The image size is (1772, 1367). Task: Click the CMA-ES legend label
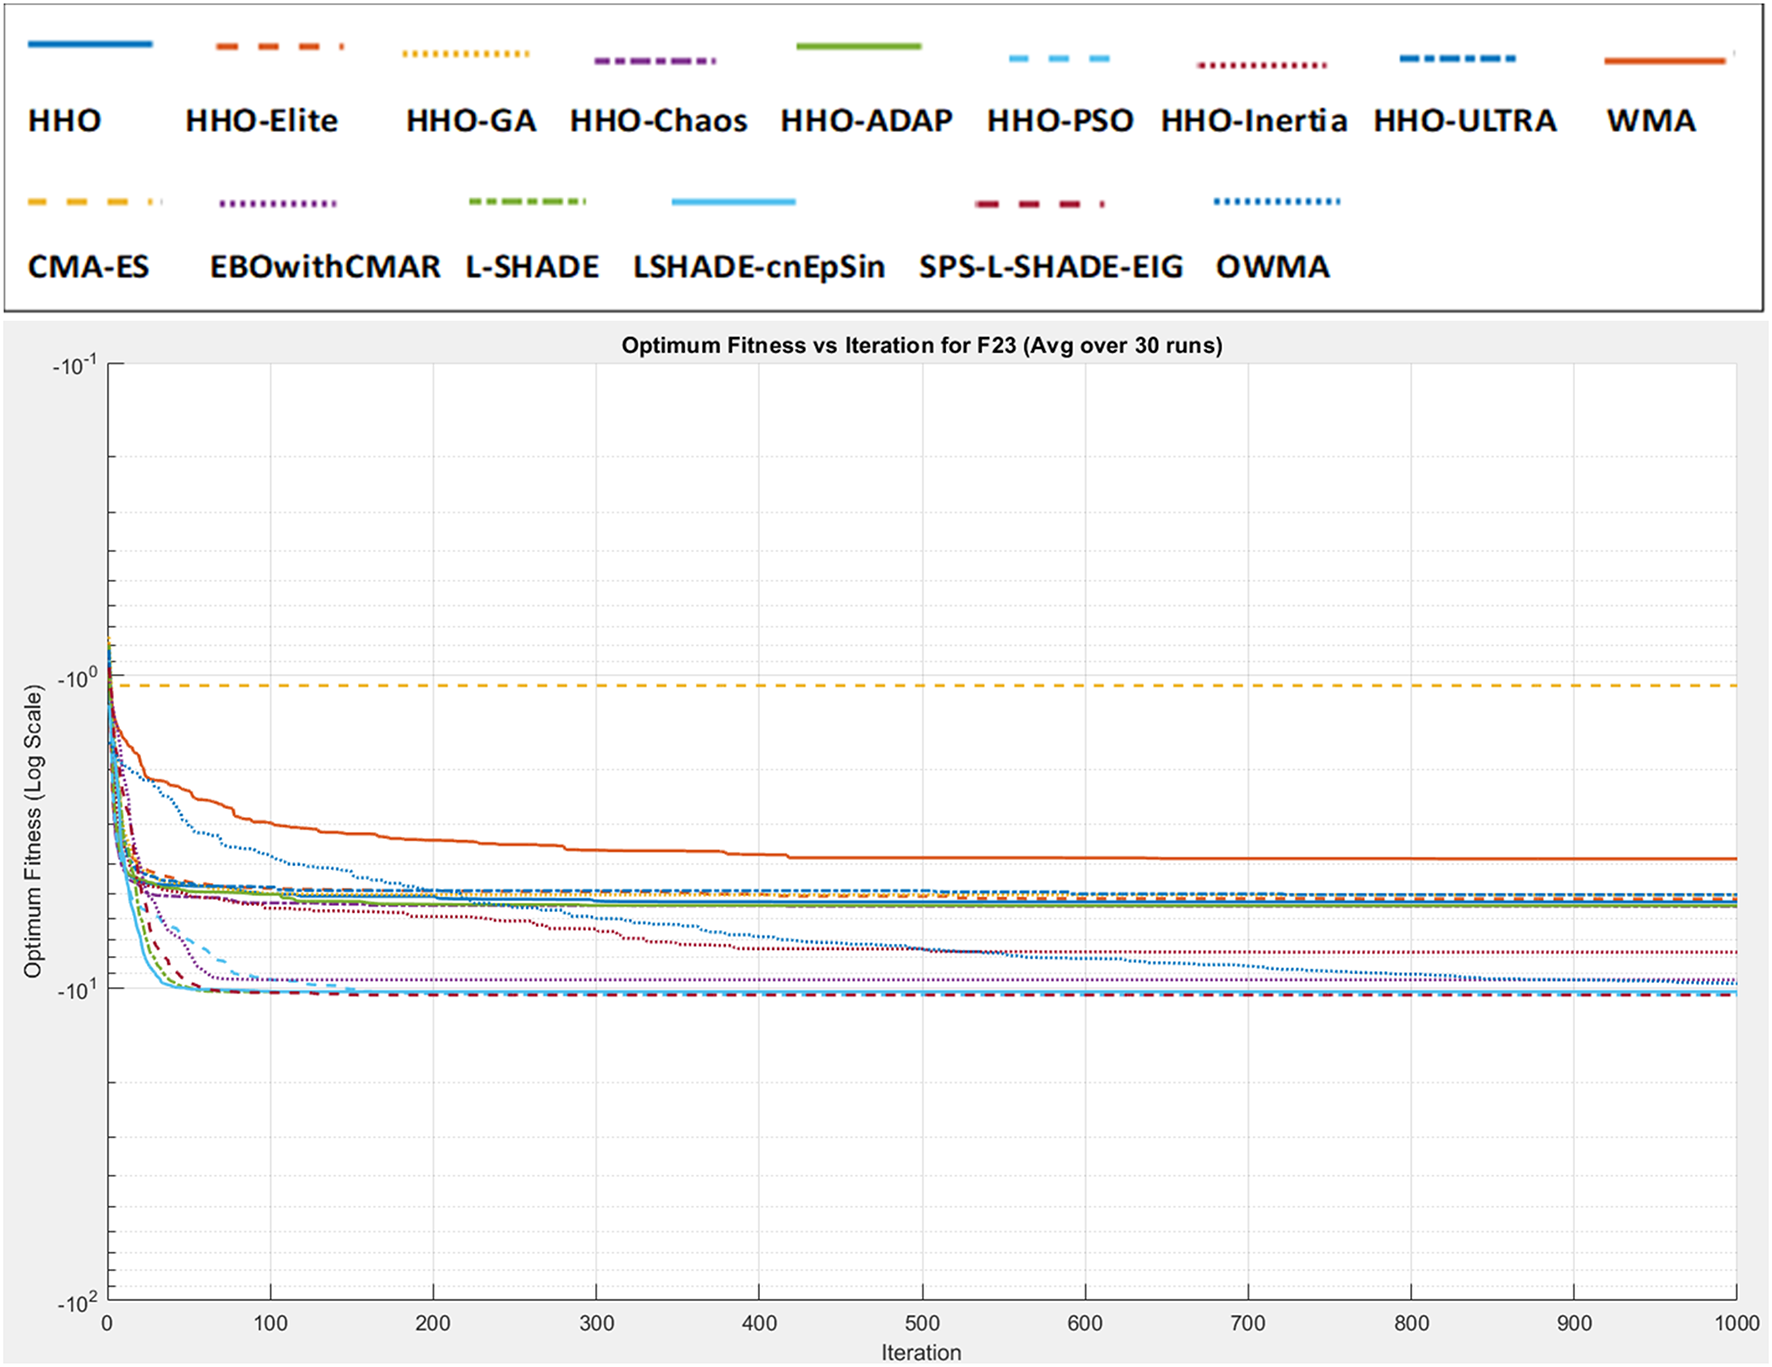coord(88,267)
